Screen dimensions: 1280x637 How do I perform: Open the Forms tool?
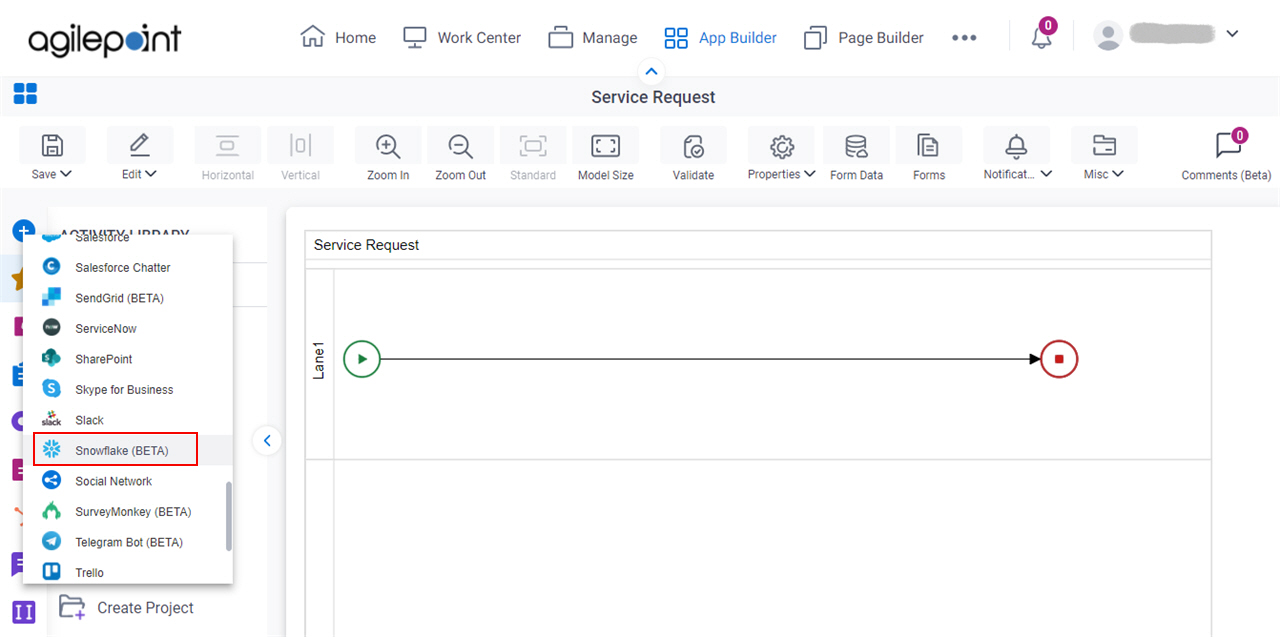coord(929,155)
